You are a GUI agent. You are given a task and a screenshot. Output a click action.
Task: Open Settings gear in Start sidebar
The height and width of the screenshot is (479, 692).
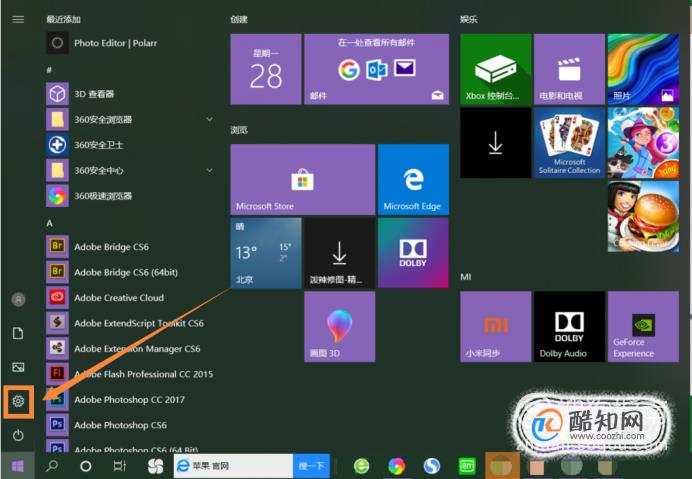(18, 401)
